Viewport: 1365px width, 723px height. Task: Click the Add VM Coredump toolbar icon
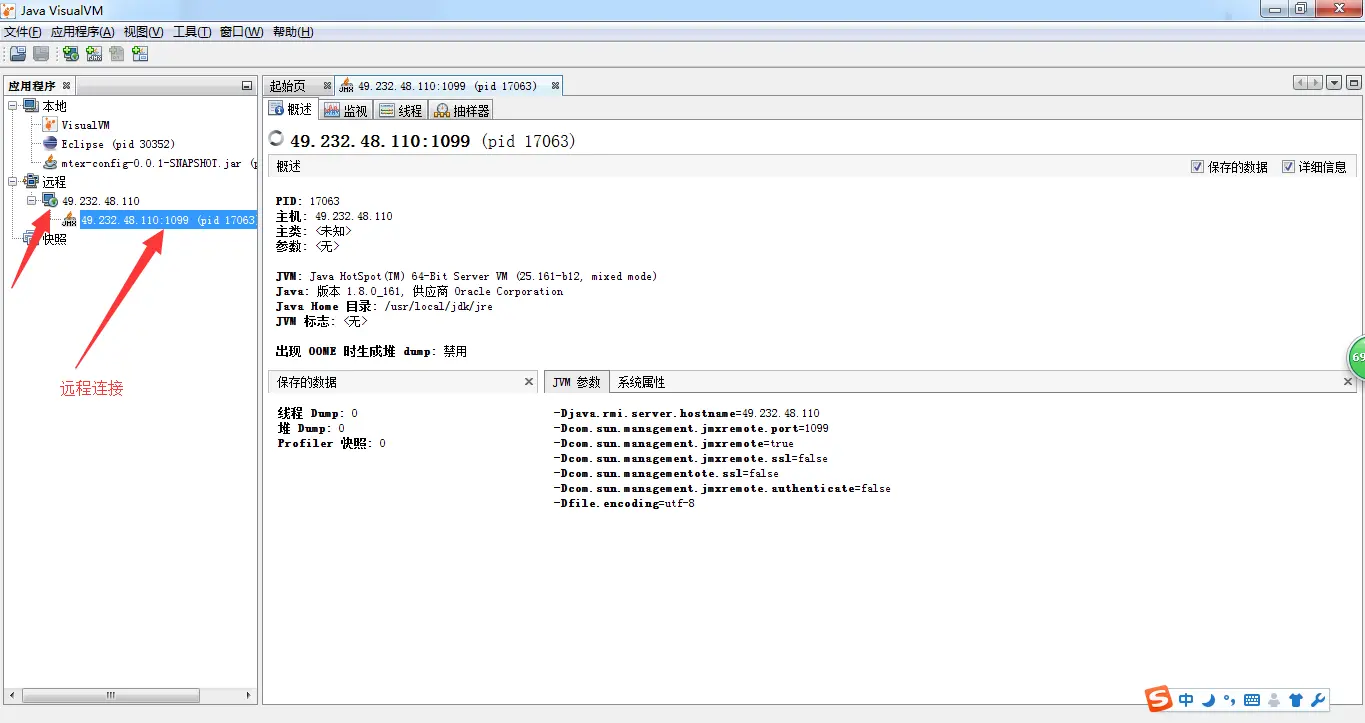coord(117,54)
